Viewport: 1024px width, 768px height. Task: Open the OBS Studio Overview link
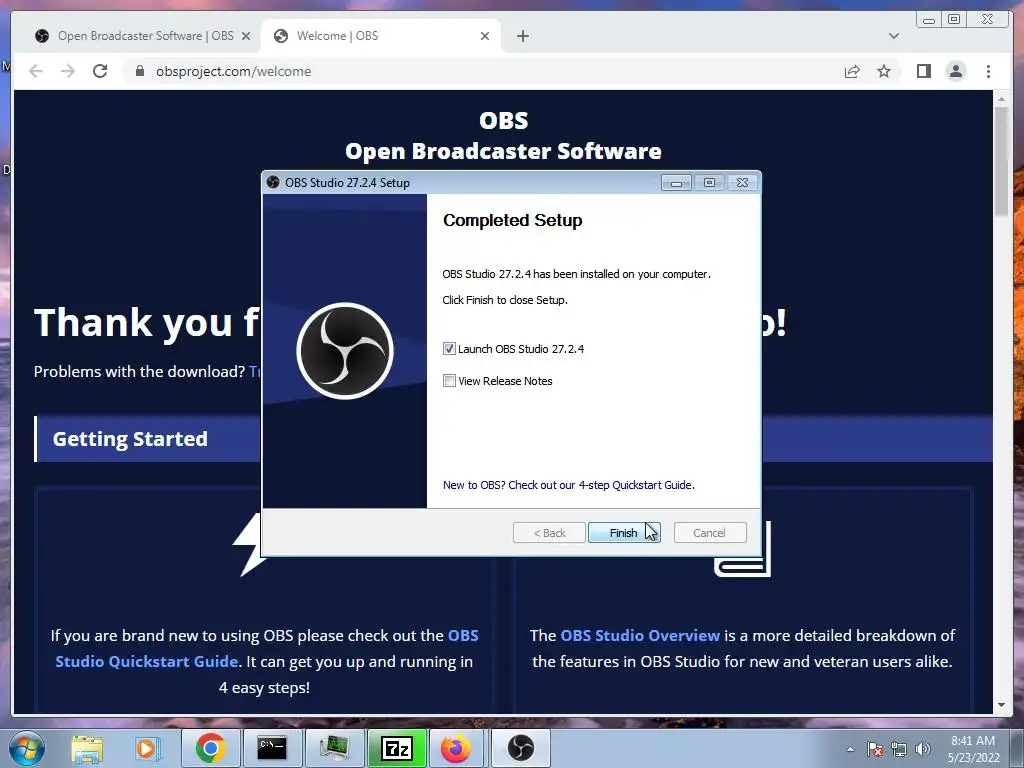click(640, 635)
